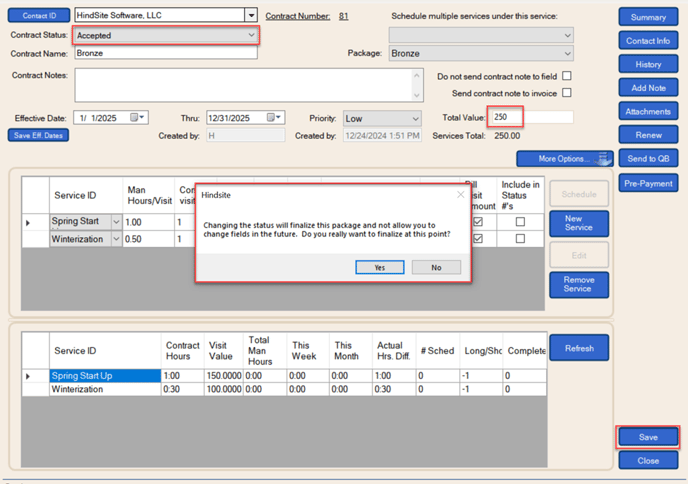Image resolution: width=688 pixels, height=484 pixels.
Task: Open the 81 contract number link
Action: (344, 16)
